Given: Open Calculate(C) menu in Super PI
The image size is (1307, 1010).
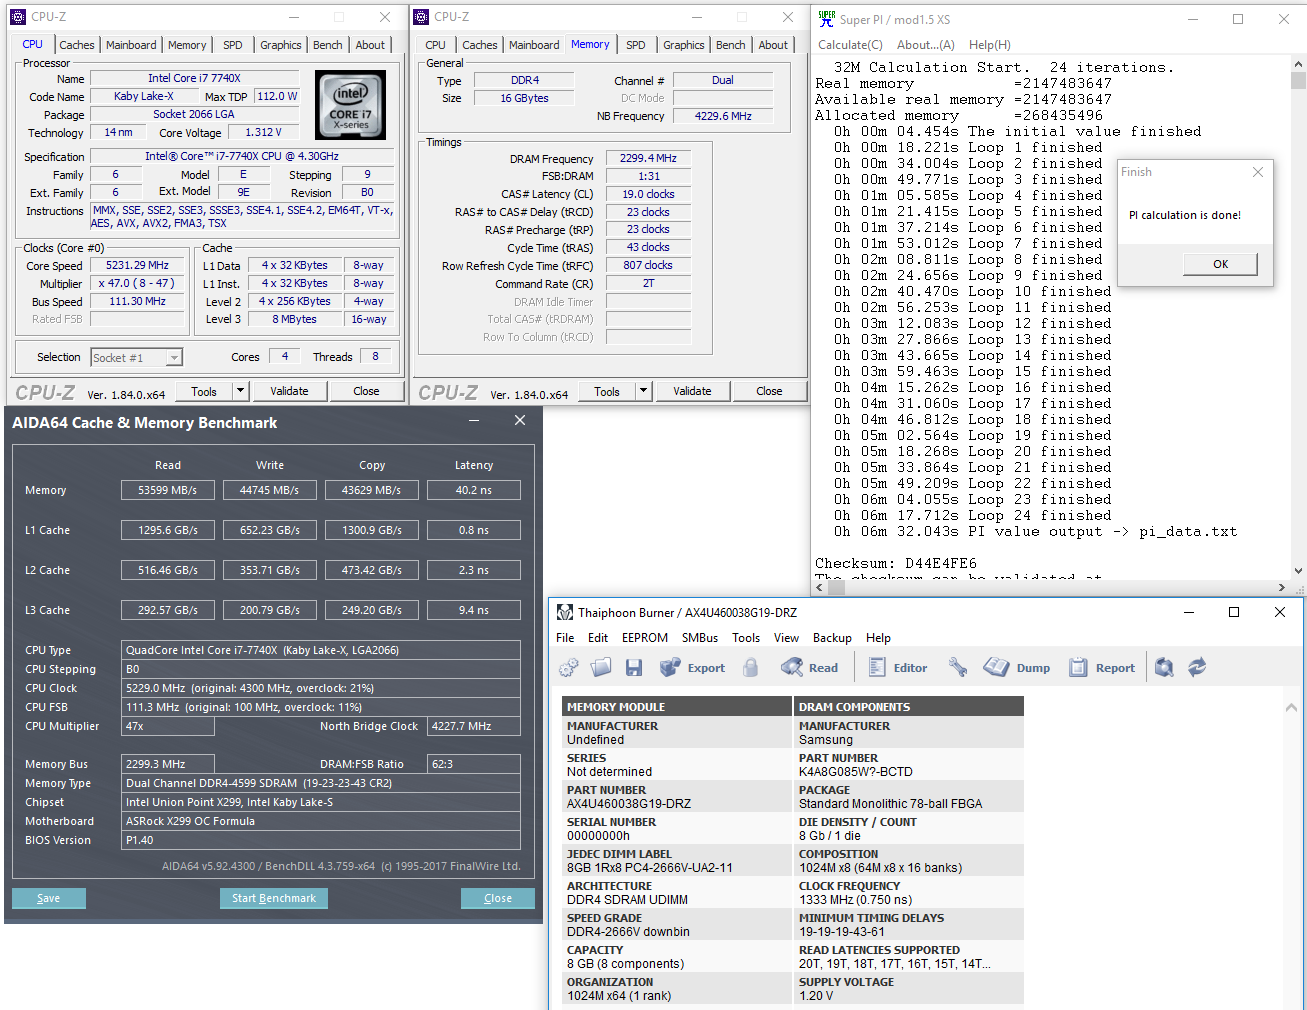Looking at the screenshot, I should (x=850, y=45).
